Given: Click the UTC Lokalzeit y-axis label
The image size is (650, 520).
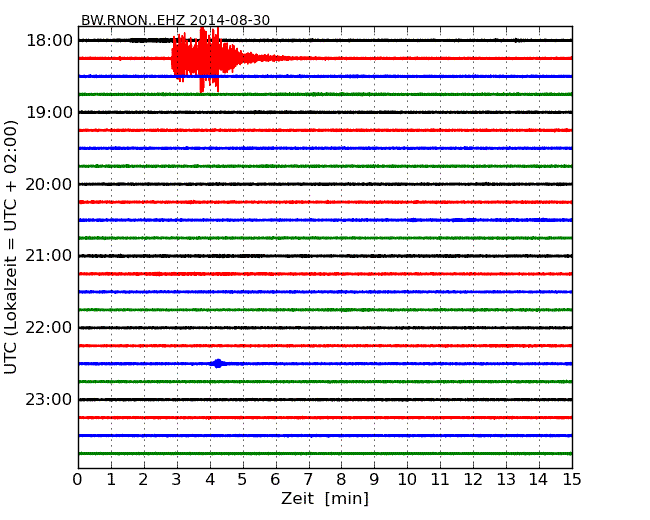Looking at the screenshot, I should pyautogui.click(x=11, y=247).
